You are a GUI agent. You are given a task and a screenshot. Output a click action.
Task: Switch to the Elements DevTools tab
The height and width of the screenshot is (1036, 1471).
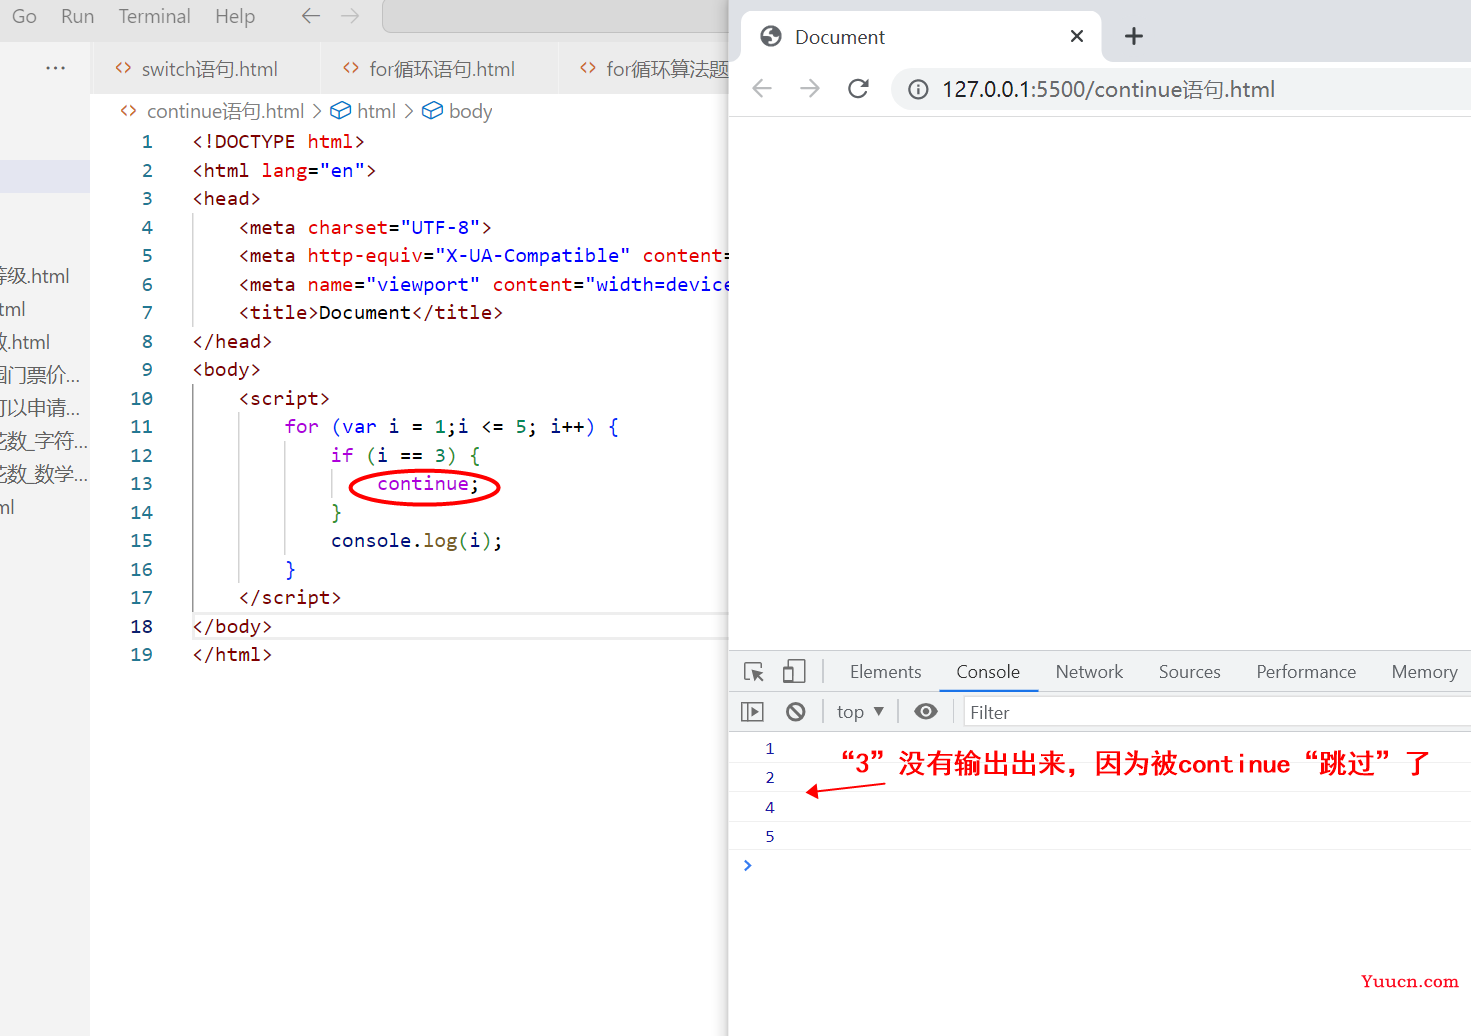click(885, 672)
